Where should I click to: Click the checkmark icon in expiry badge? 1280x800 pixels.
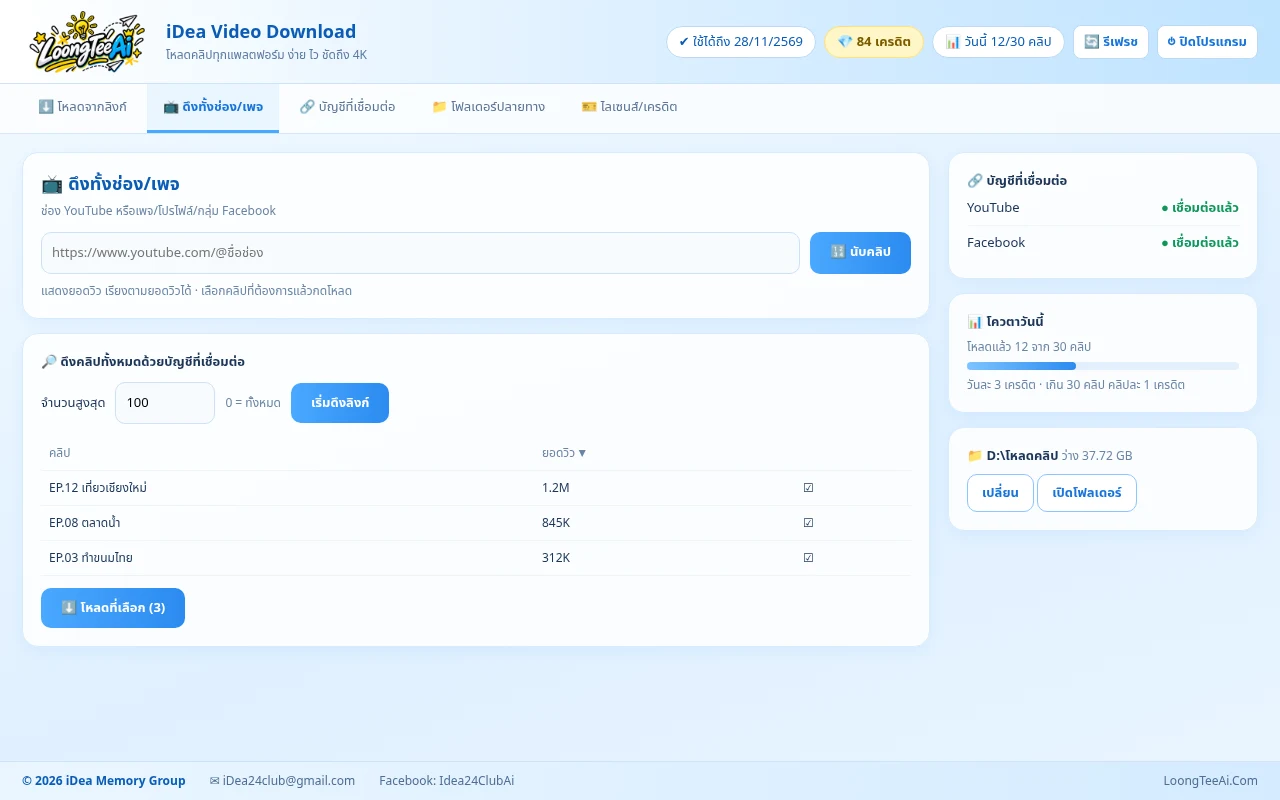click(x=684, y=42)
